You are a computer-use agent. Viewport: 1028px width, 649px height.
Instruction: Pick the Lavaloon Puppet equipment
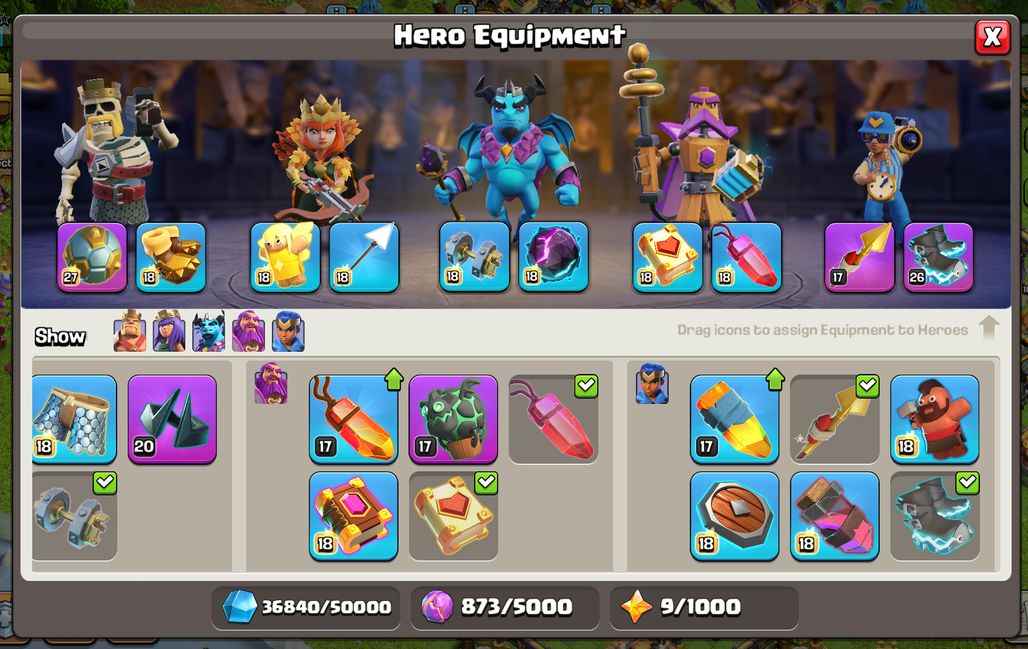click(x=453, y=420)
